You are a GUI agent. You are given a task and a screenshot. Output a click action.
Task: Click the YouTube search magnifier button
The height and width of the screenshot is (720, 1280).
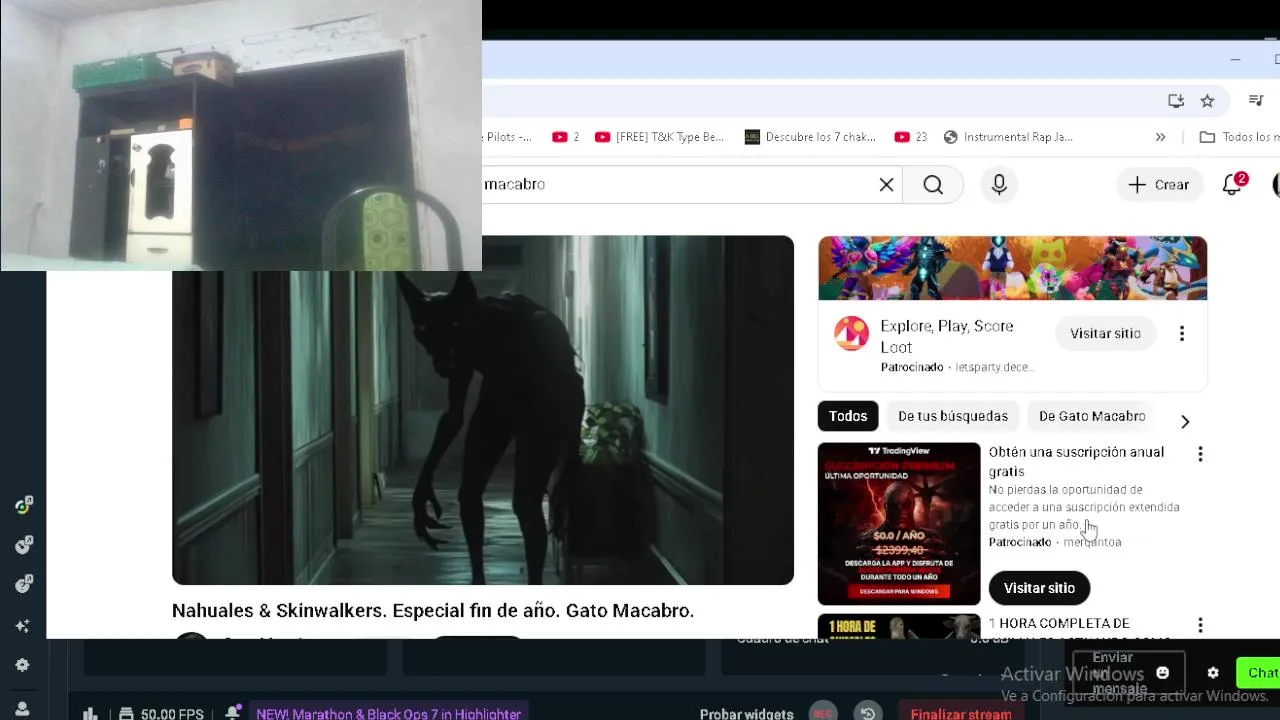933,185
